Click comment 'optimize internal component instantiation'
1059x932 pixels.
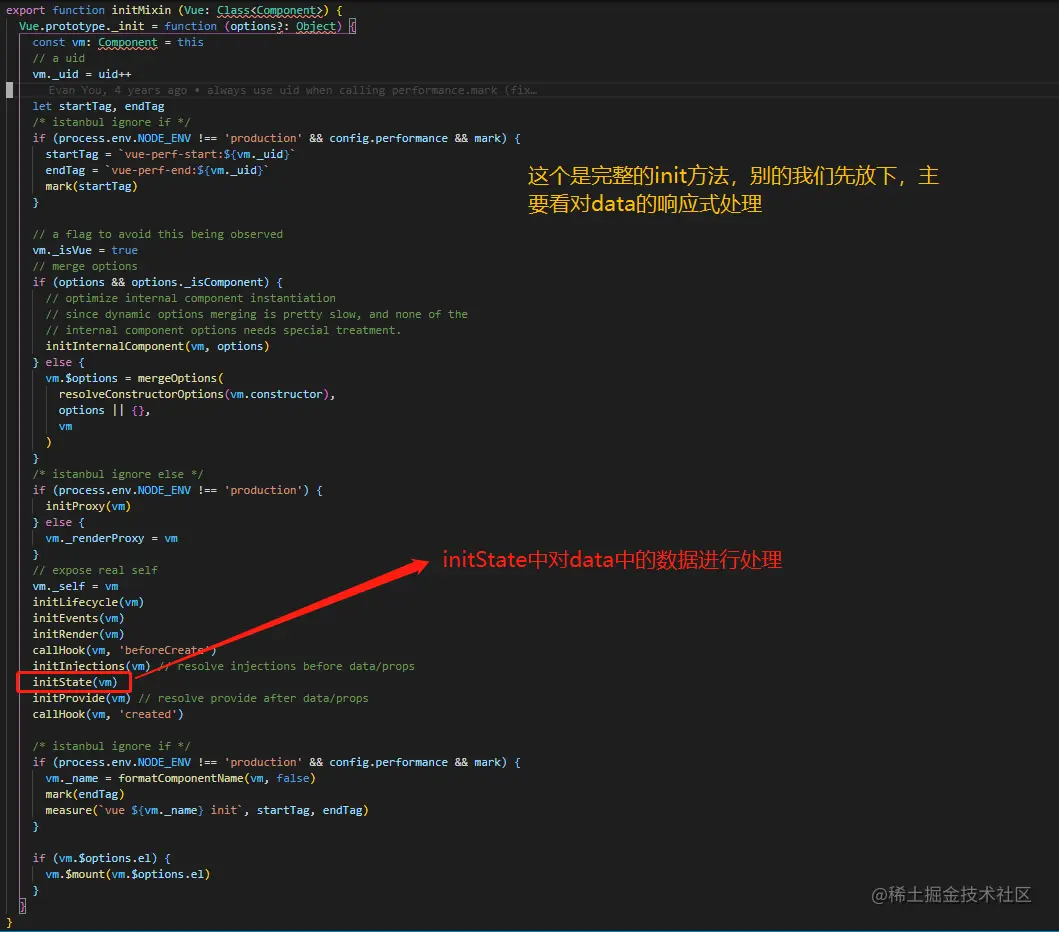pos(190,299)
